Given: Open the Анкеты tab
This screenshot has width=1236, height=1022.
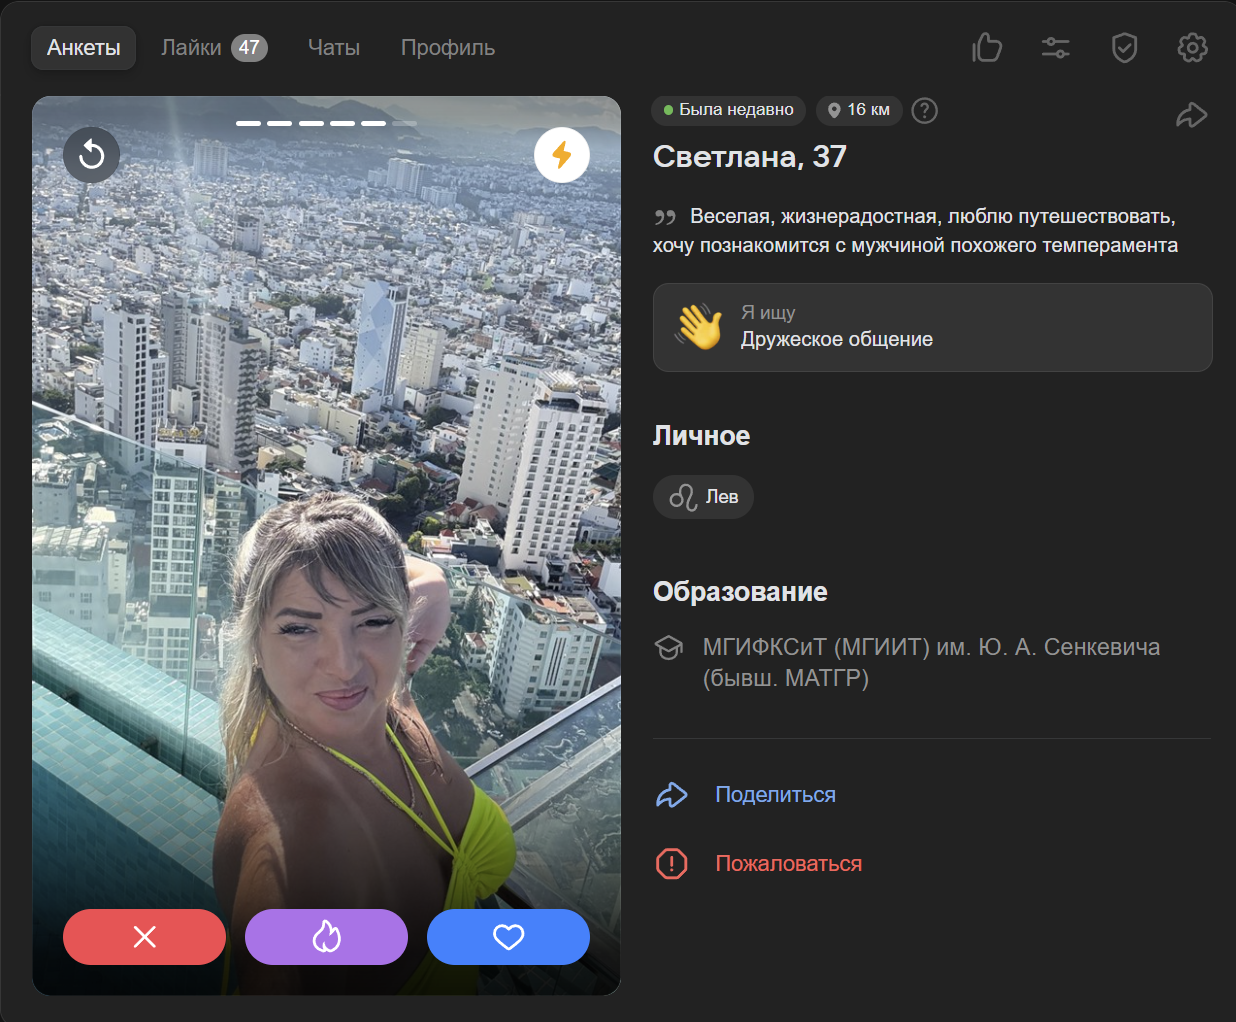Looking at the screenshot, I should coord(83,48).
